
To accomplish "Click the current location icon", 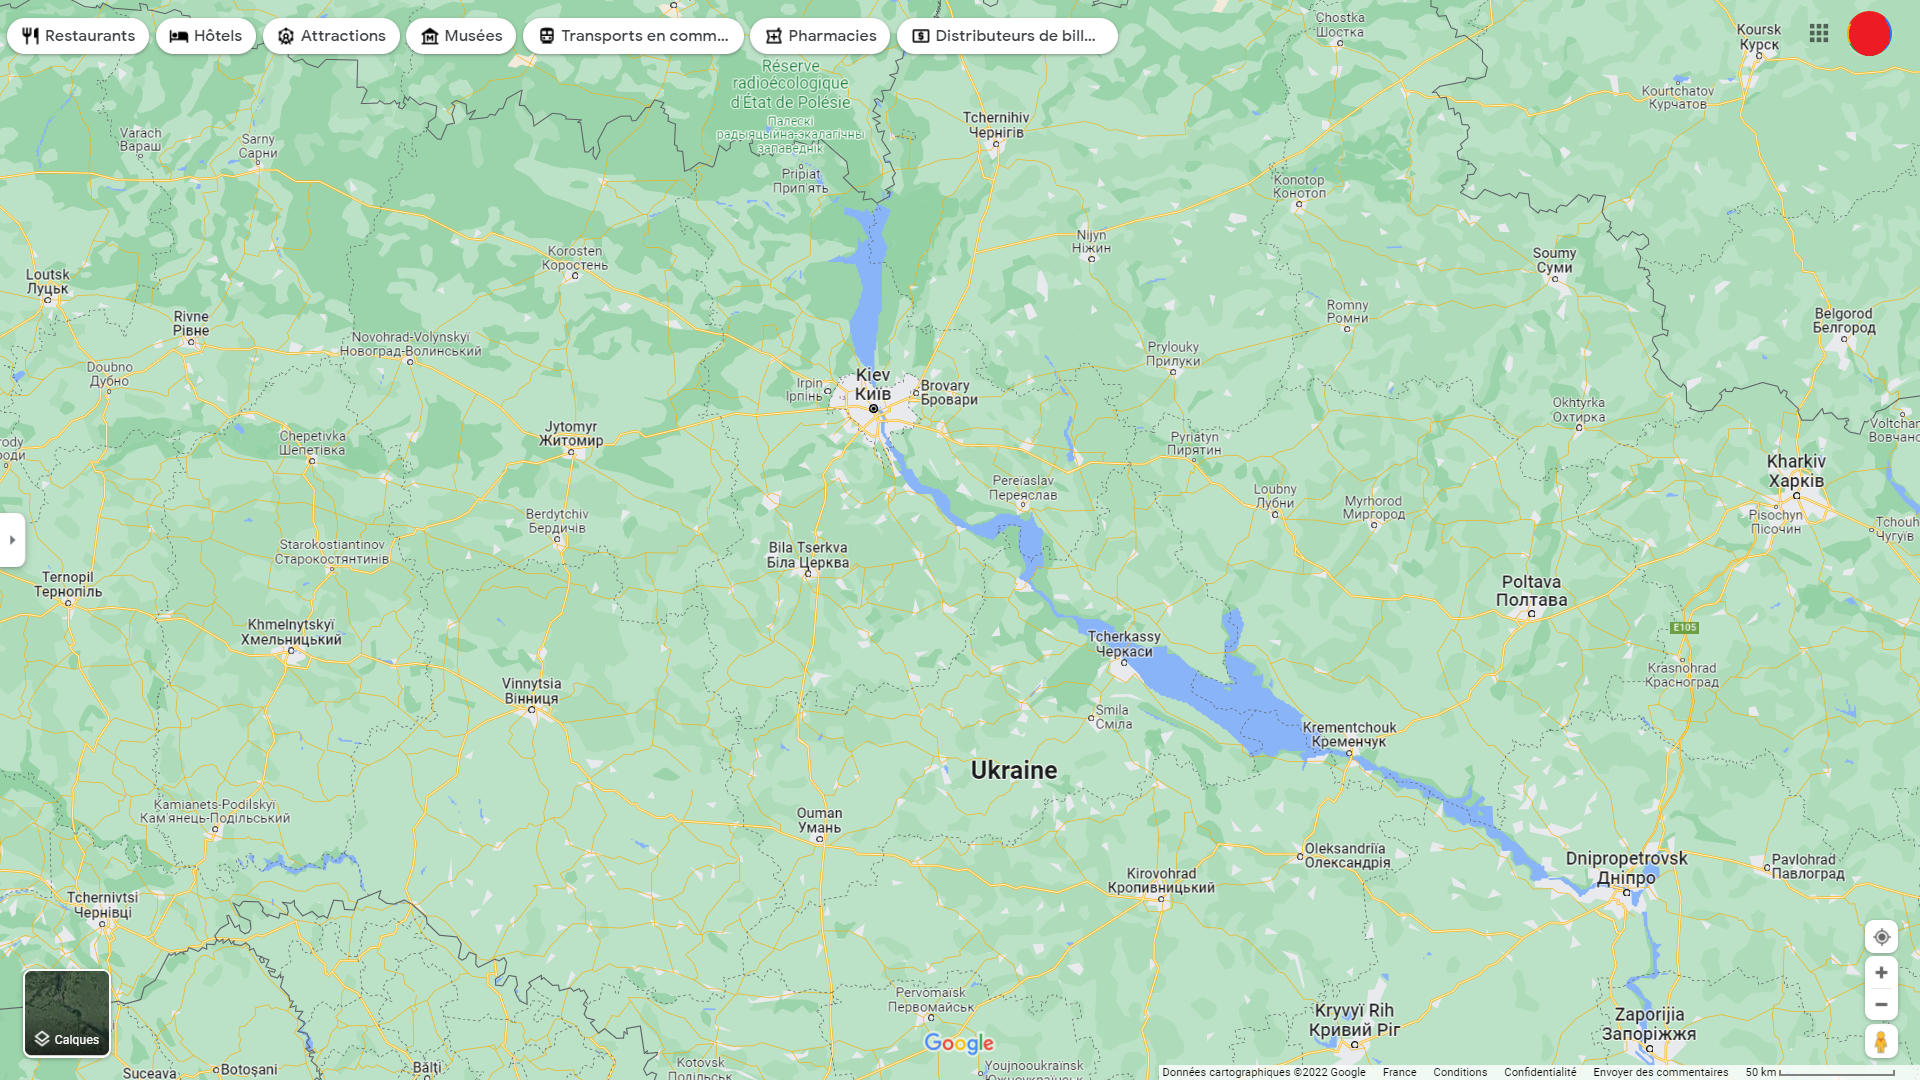I will pos(1882,936).
